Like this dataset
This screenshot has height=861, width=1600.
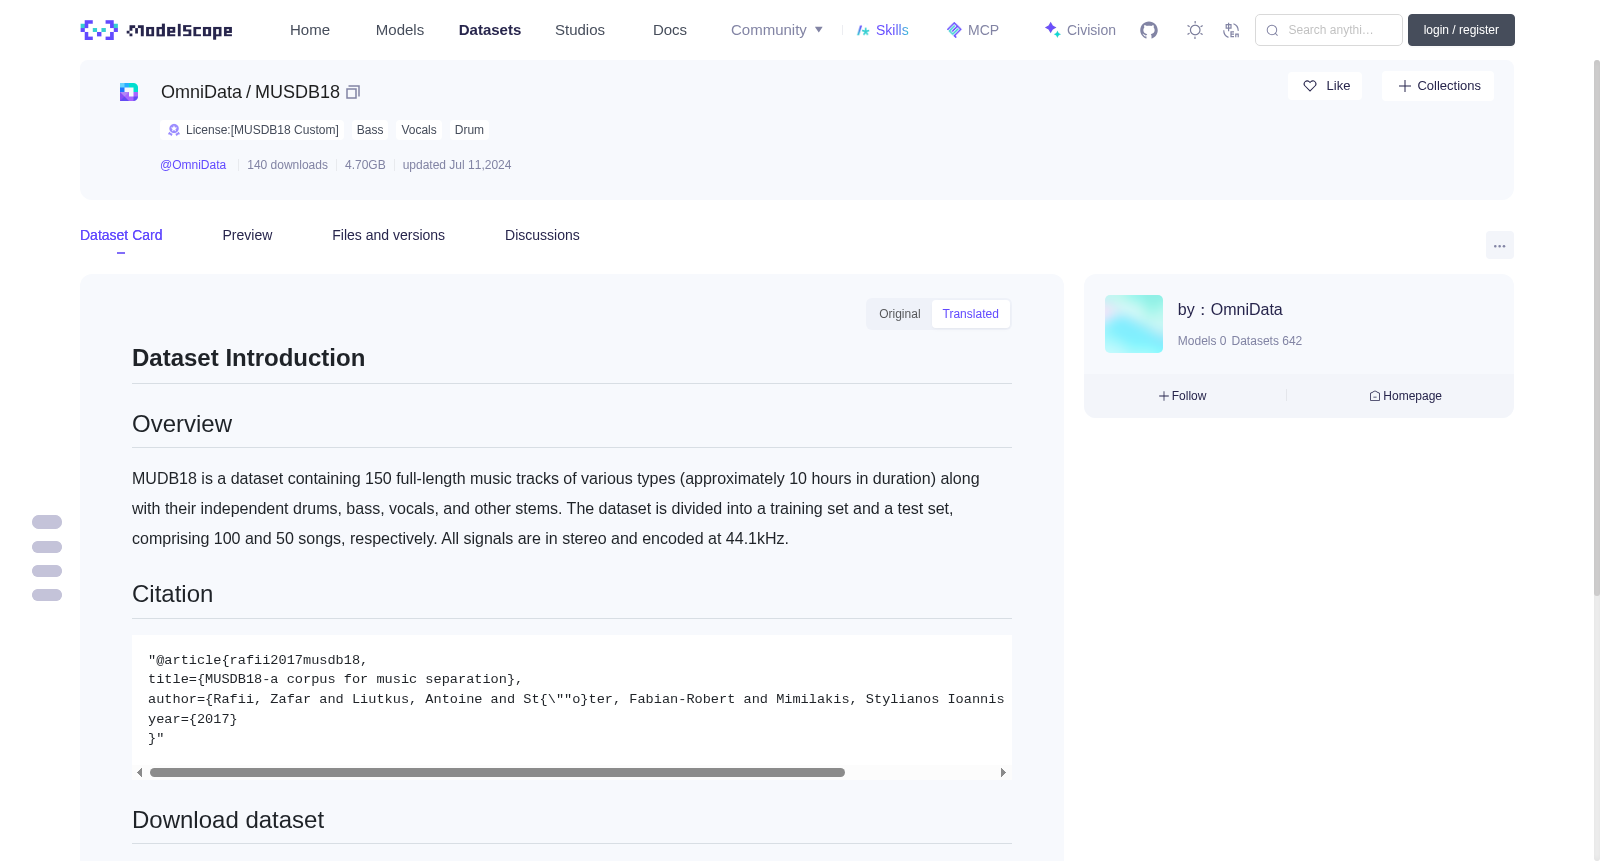[1325, 86]
